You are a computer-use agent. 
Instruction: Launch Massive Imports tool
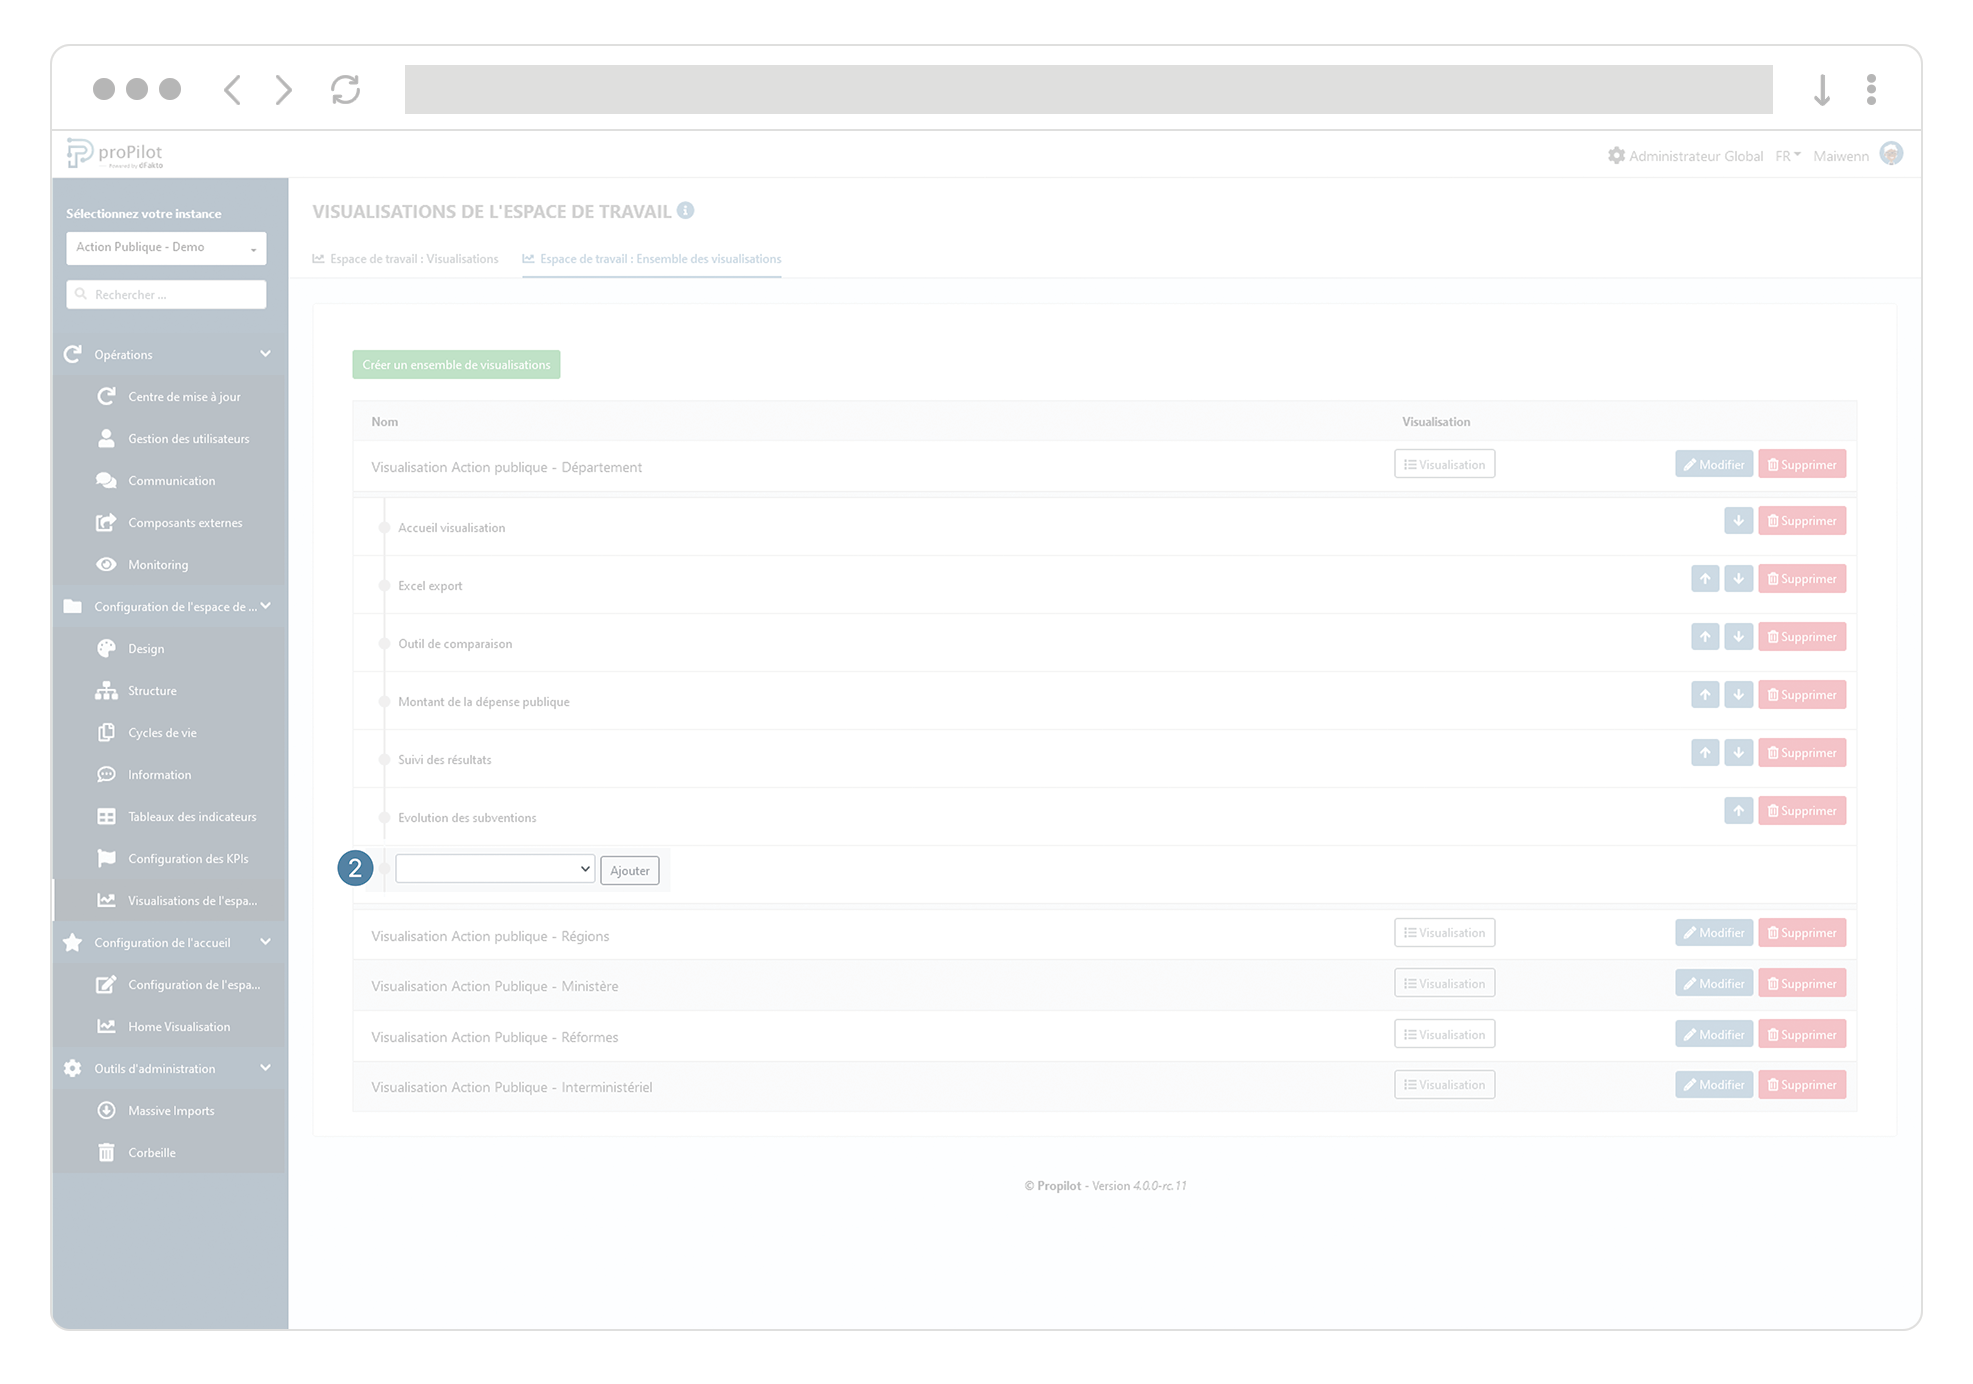170,1110
